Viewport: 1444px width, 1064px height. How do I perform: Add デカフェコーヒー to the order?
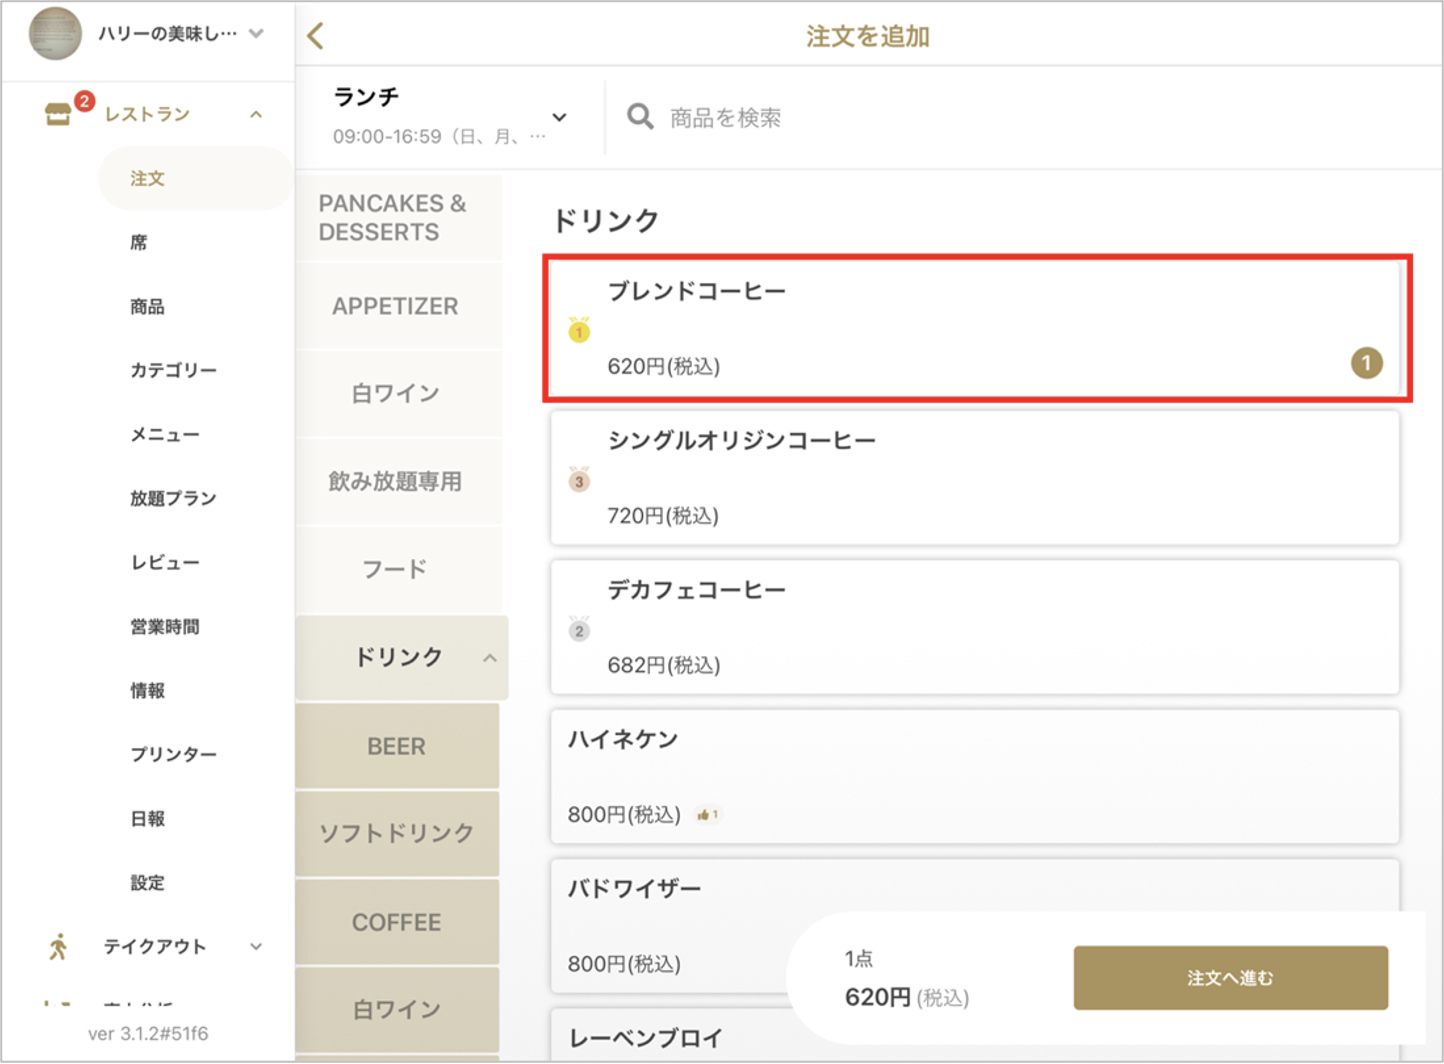pyautogui.click(x=975, y=627)
